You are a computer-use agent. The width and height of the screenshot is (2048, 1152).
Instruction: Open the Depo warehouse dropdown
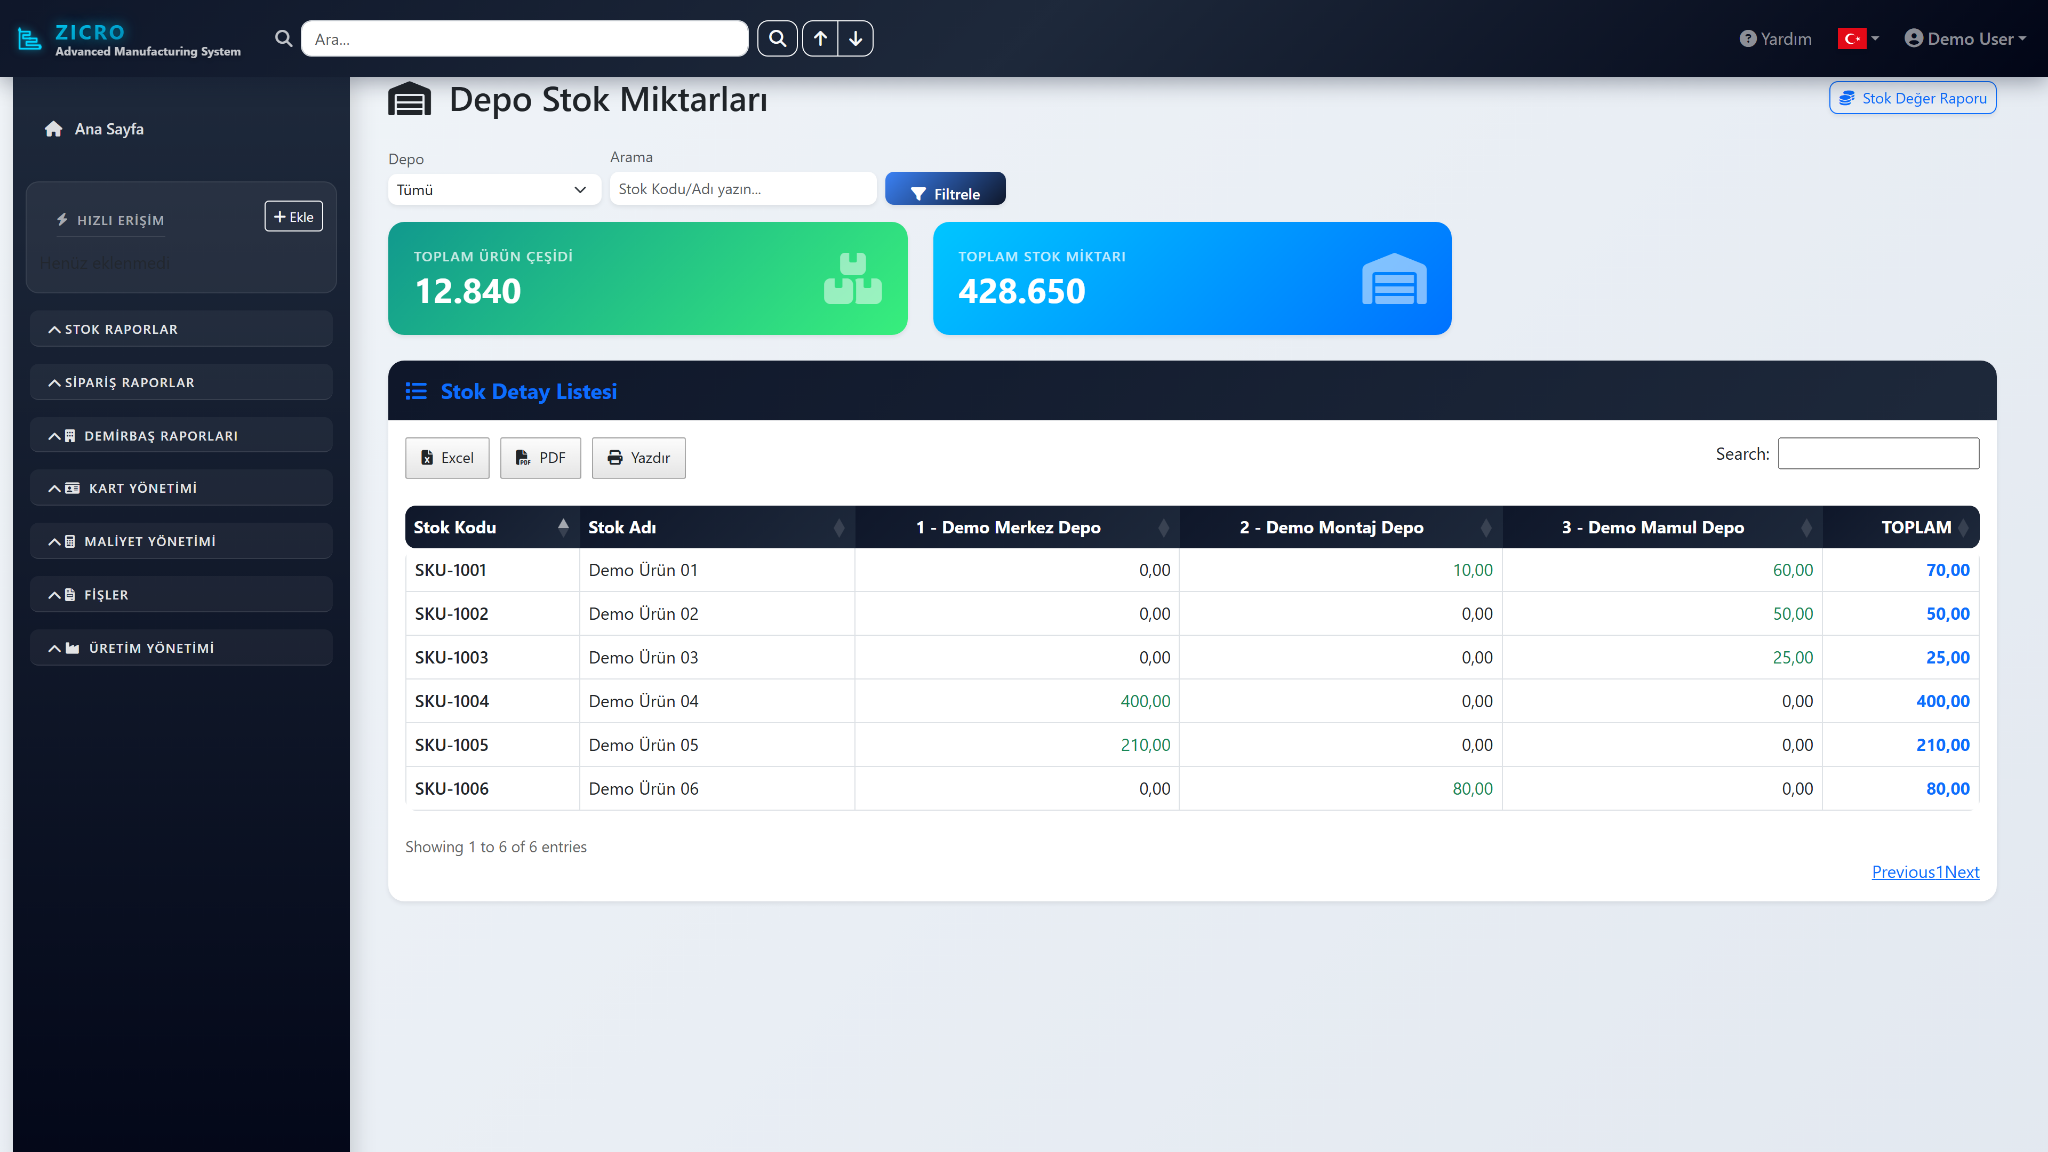pos(494,190)
